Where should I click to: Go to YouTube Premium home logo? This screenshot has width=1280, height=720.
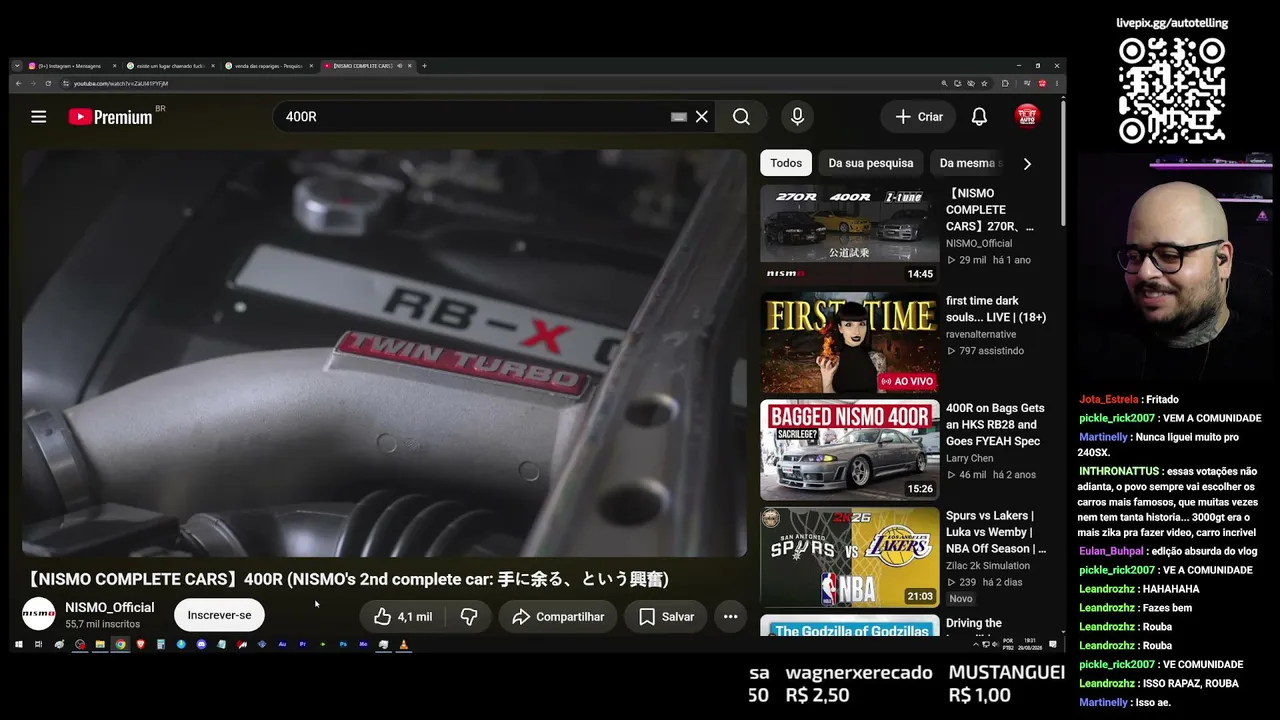(110, 117)
